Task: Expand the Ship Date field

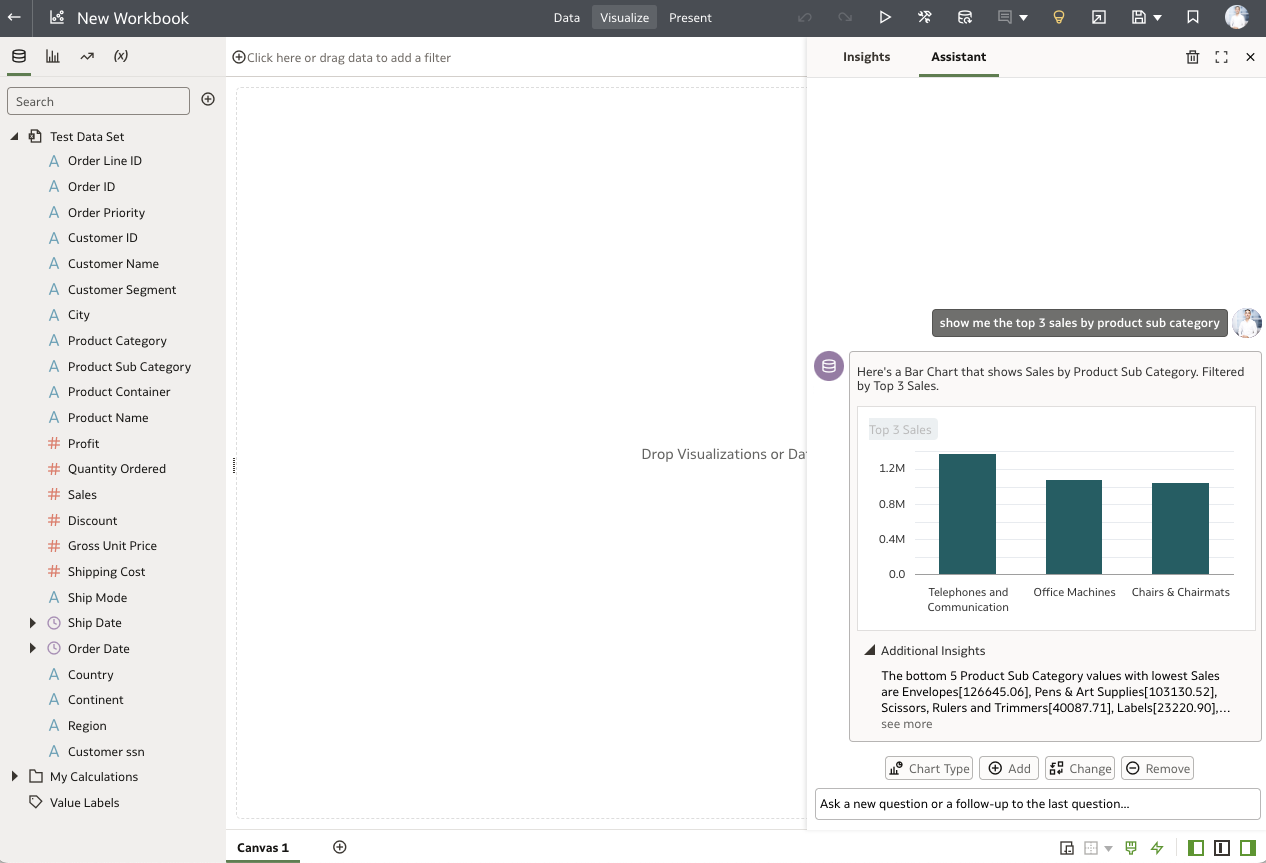Action: click(x=32, y=622)
